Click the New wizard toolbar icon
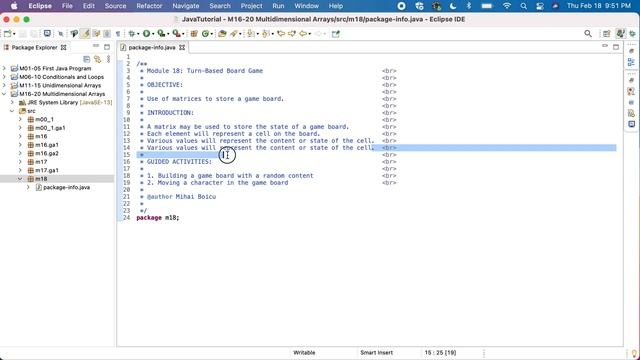Screen dimensions: 640x360 7,34
